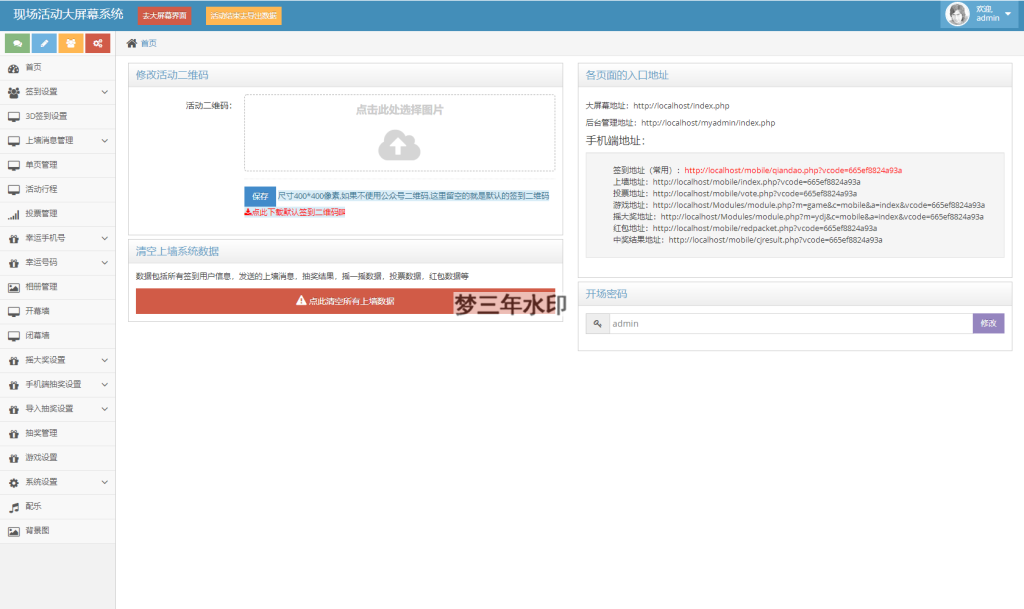Click the 上墙地址 mobile/index.php URL
This screenshot has height=609, width=1024.
pyautogui.click(x=756, y=182)
